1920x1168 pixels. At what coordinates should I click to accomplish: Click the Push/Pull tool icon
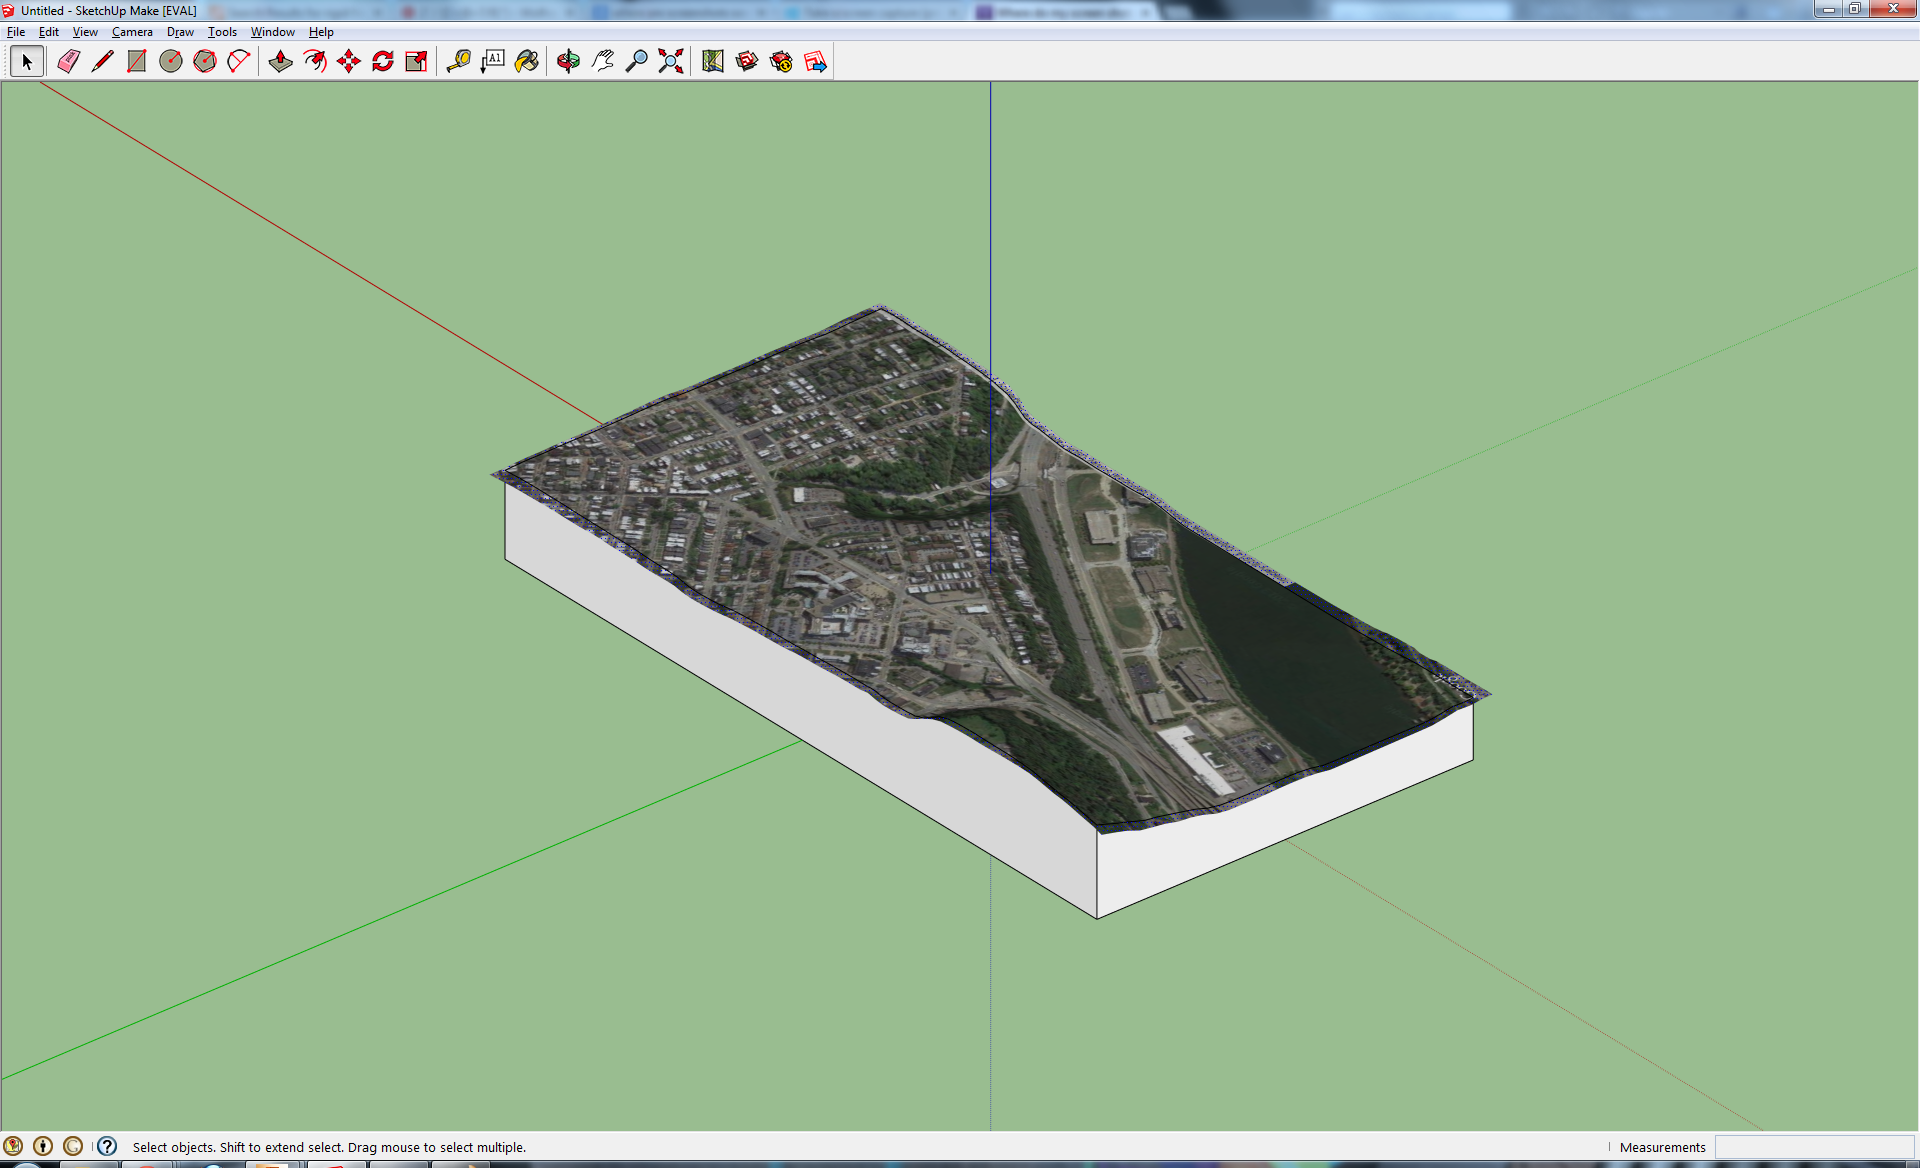tap(278, 60)
